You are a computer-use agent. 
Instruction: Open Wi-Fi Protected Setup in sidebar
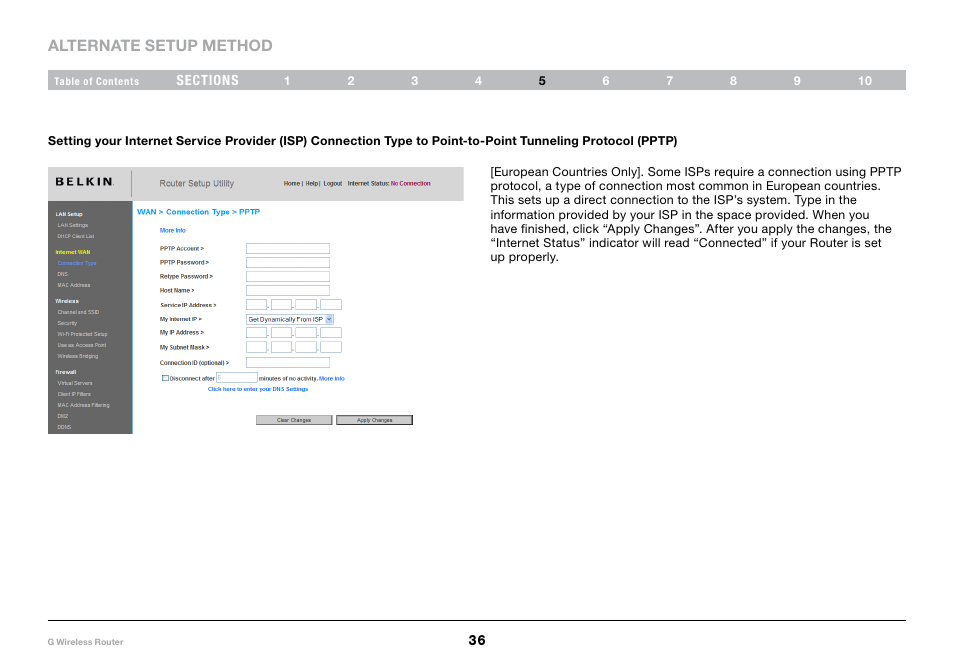click(x=82, y=334)
